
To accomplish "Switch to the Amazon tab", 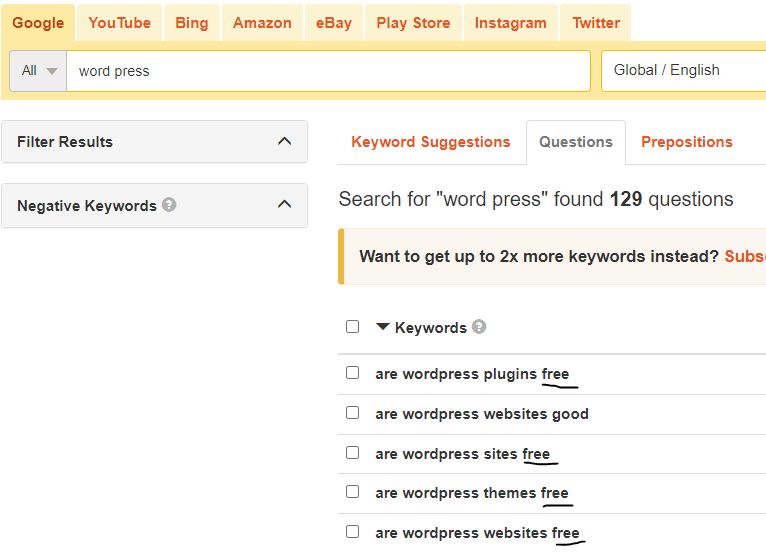I will pyautogui.click(x=262, y=23).
